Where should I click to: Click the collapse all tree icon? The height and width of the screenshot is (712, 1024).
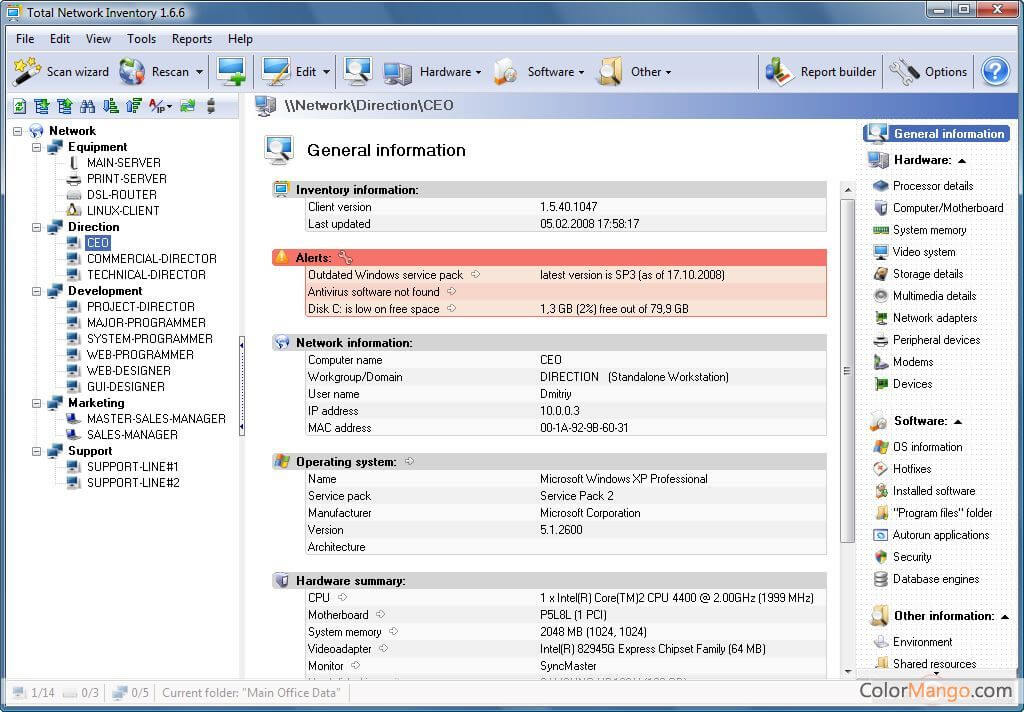[65, 106]
